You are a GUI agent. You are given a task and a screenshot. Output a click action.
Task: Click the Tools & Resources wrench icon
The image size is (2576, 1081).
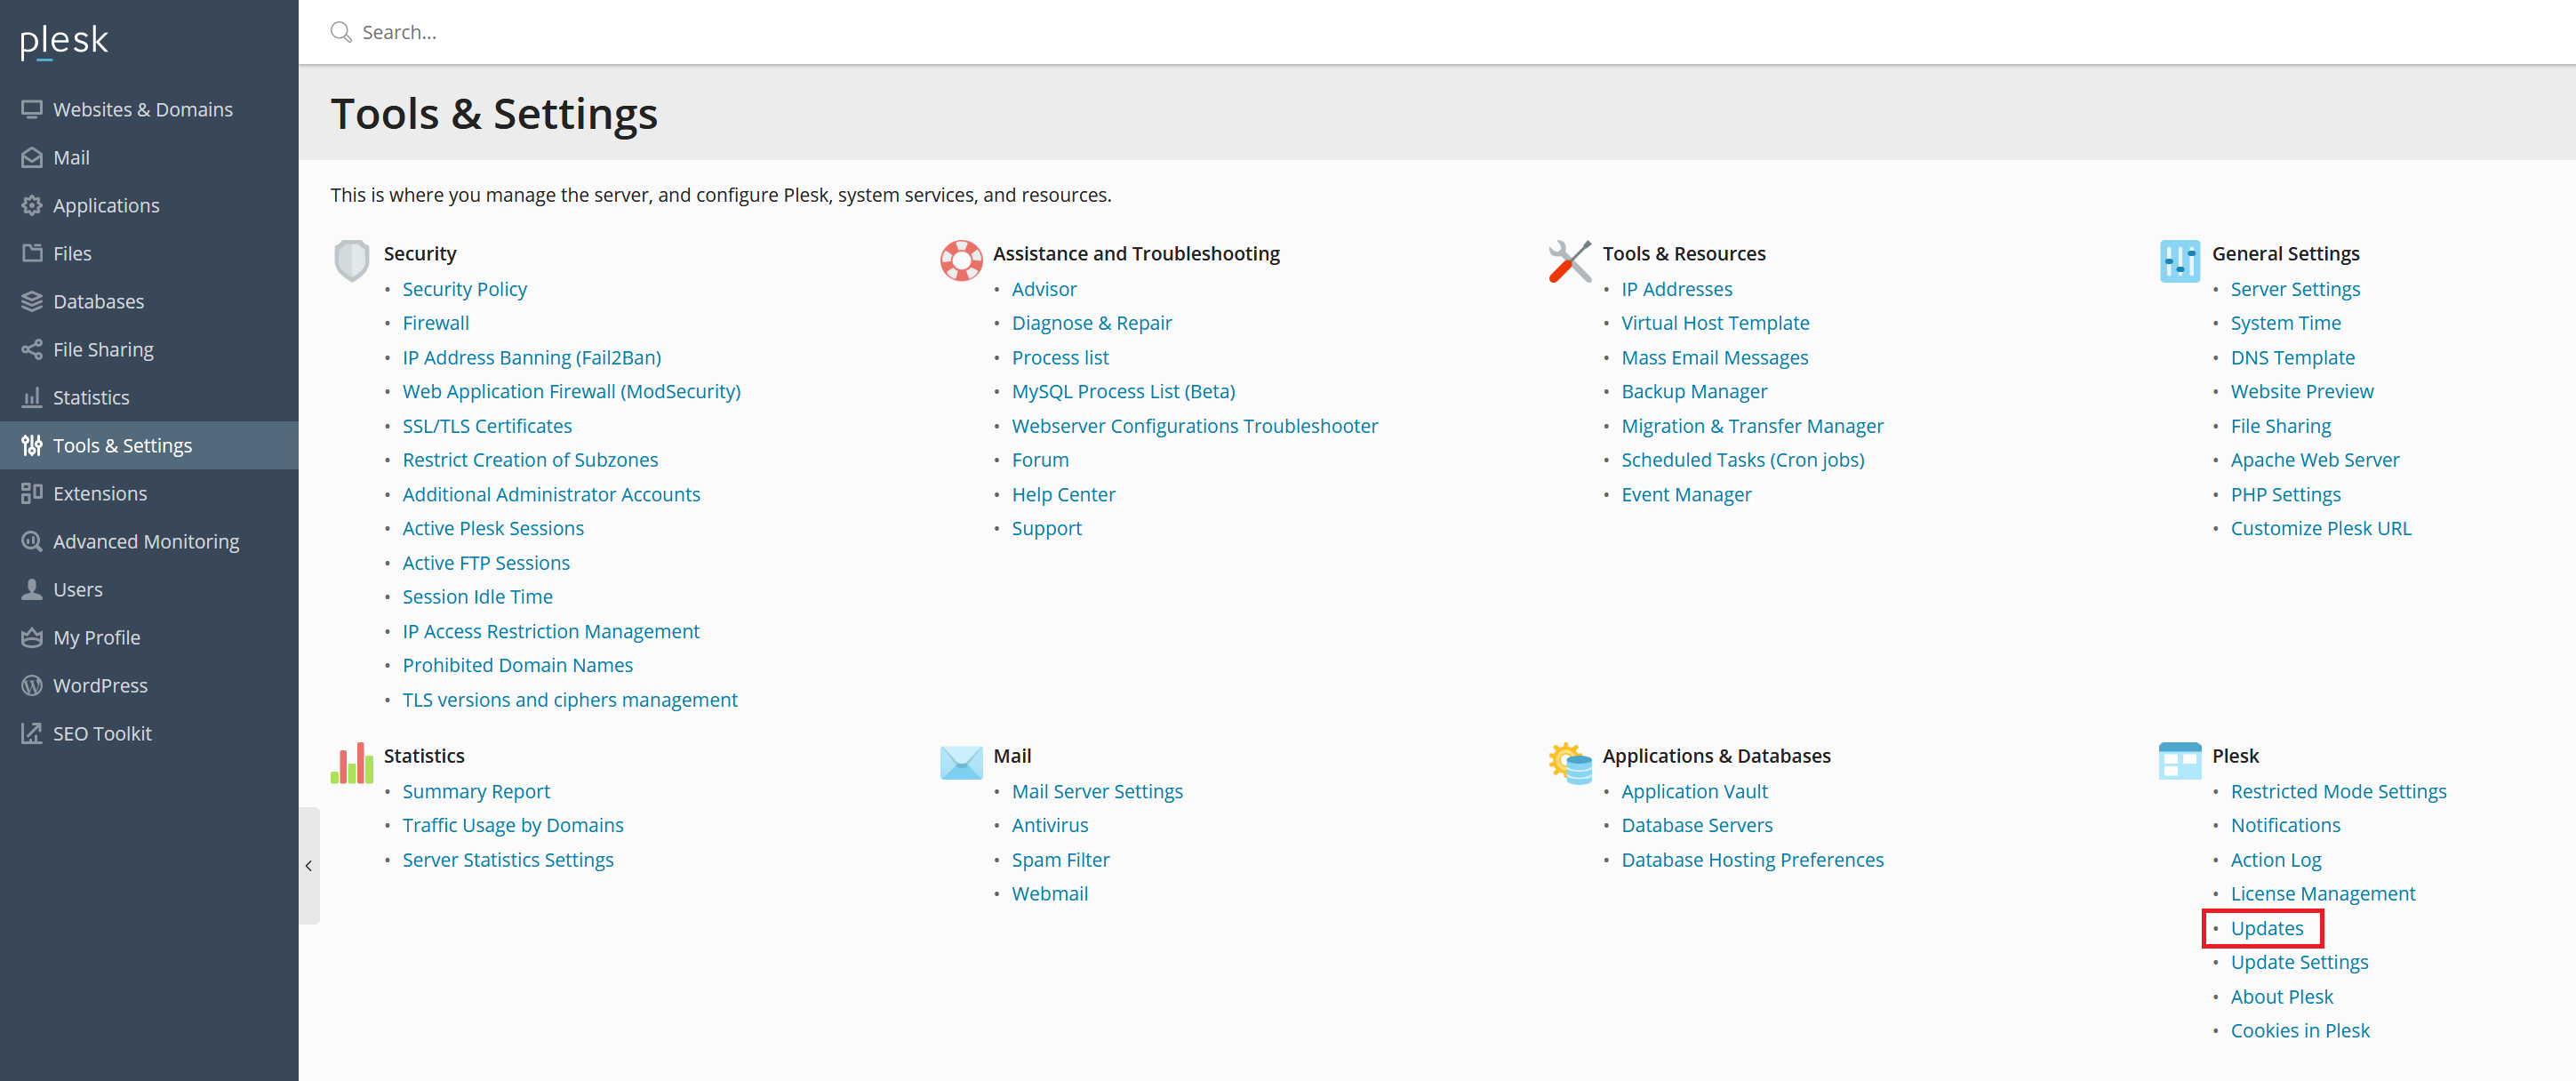tap(1570, 261)
